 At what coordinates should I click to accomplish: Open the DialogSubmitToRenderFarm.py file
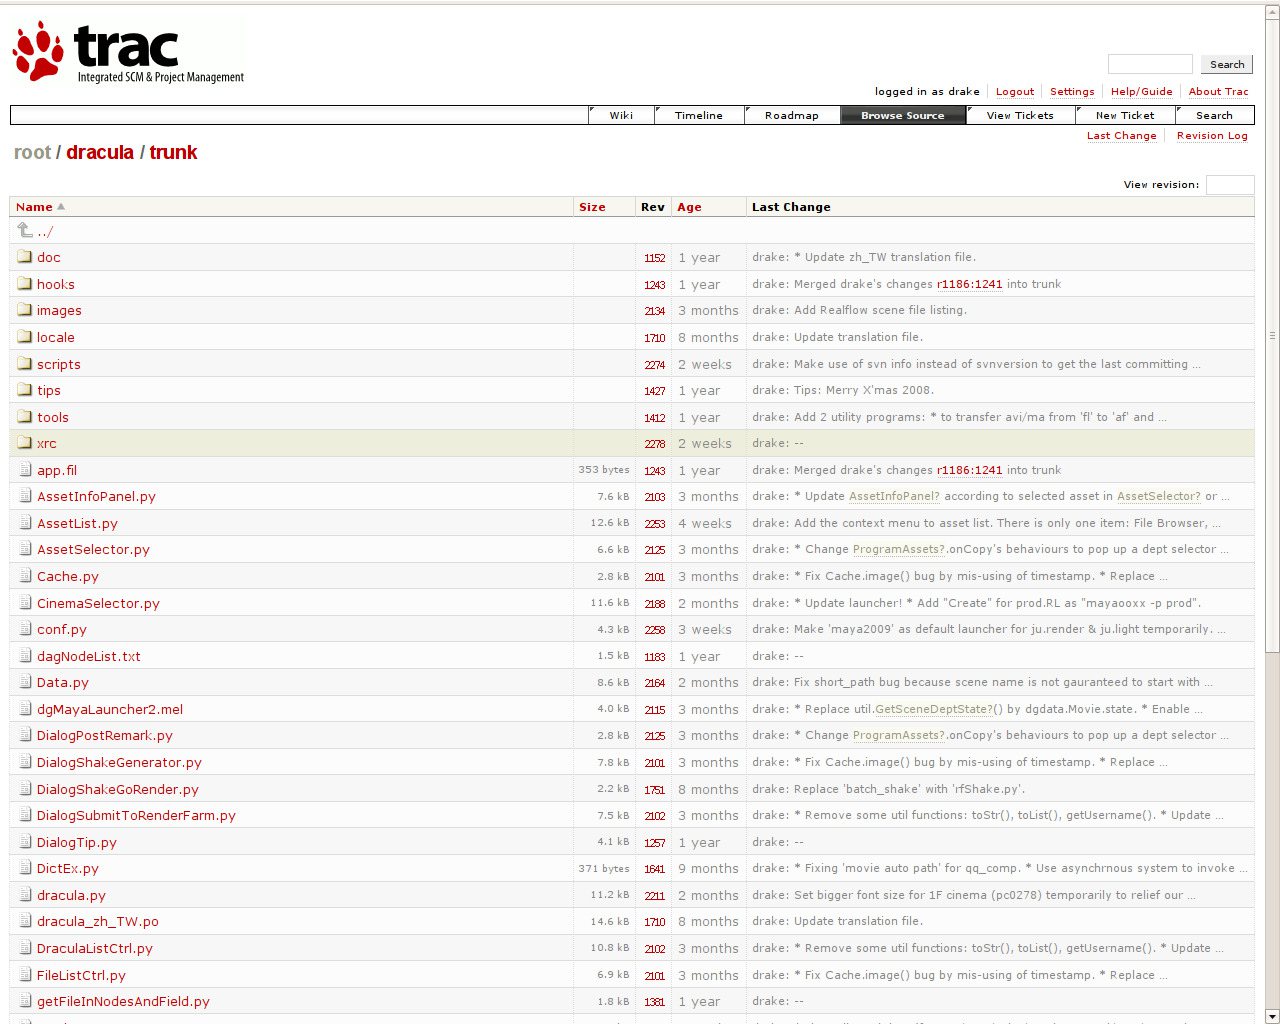click(136, 815)
